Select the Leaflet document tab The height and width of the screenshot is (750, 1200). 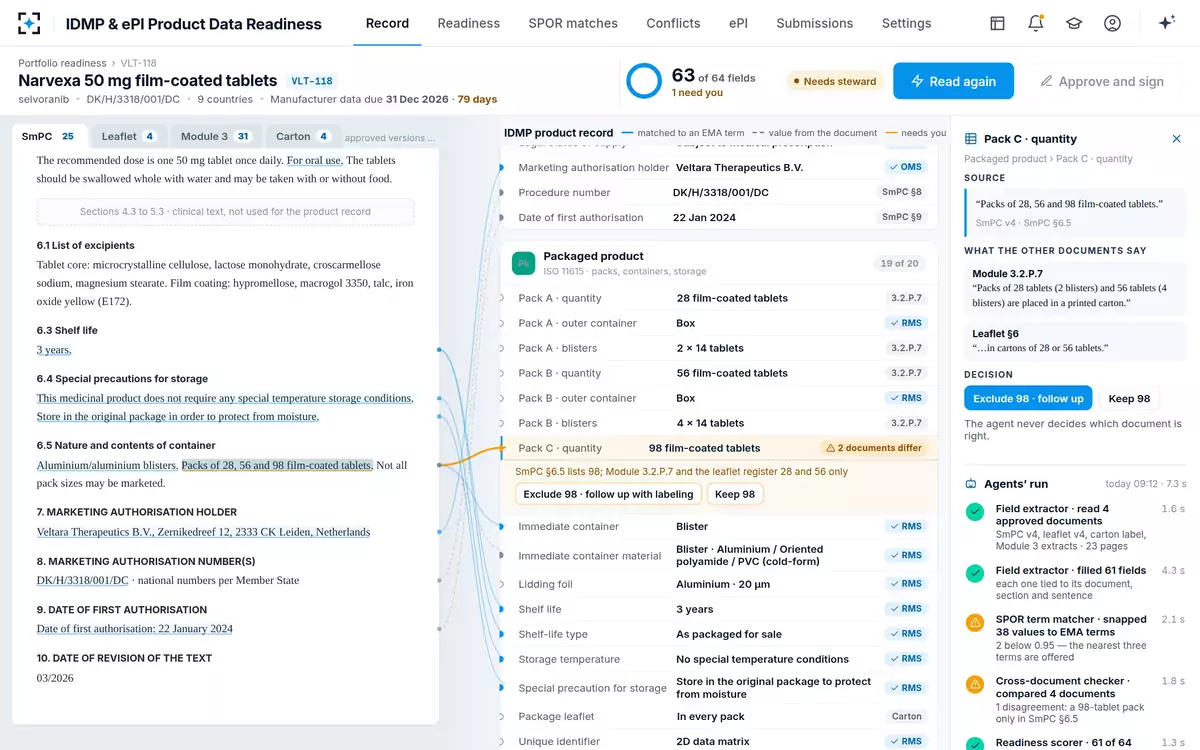[x=129, y=136]
